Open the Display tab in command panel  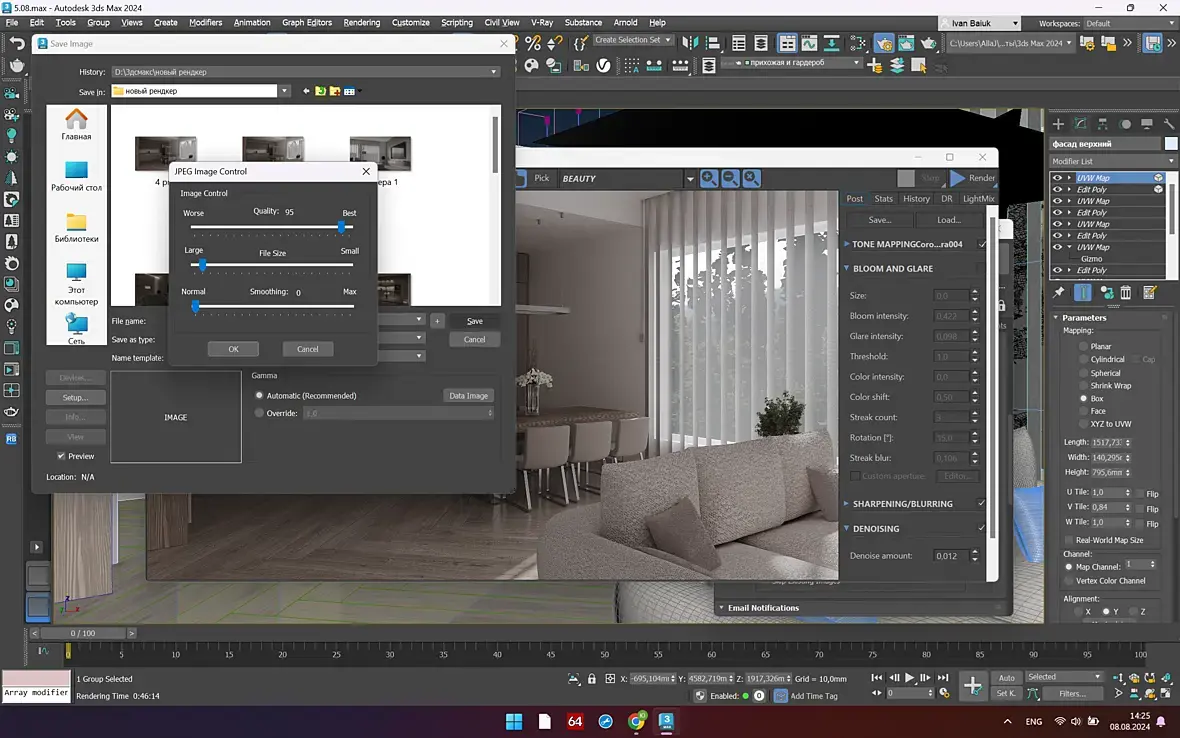(x=1147, y=123)
